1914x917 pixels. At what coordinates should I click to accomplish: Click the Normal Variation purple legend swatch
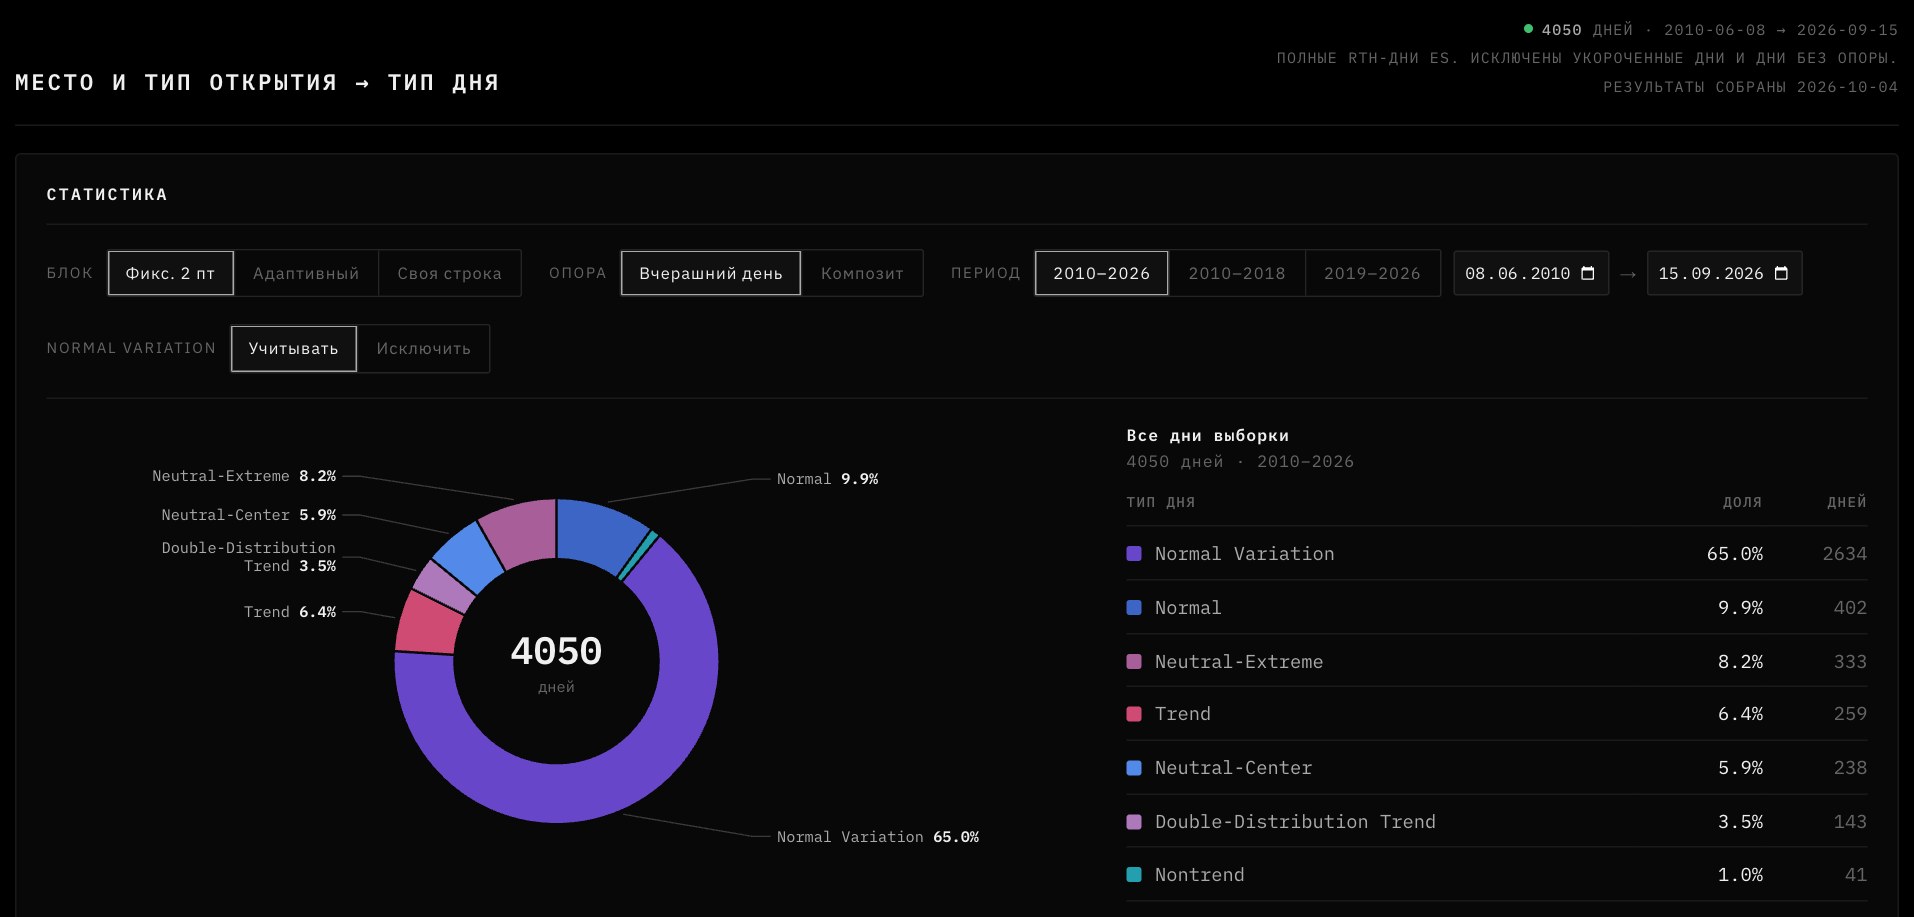(1134, 554)
